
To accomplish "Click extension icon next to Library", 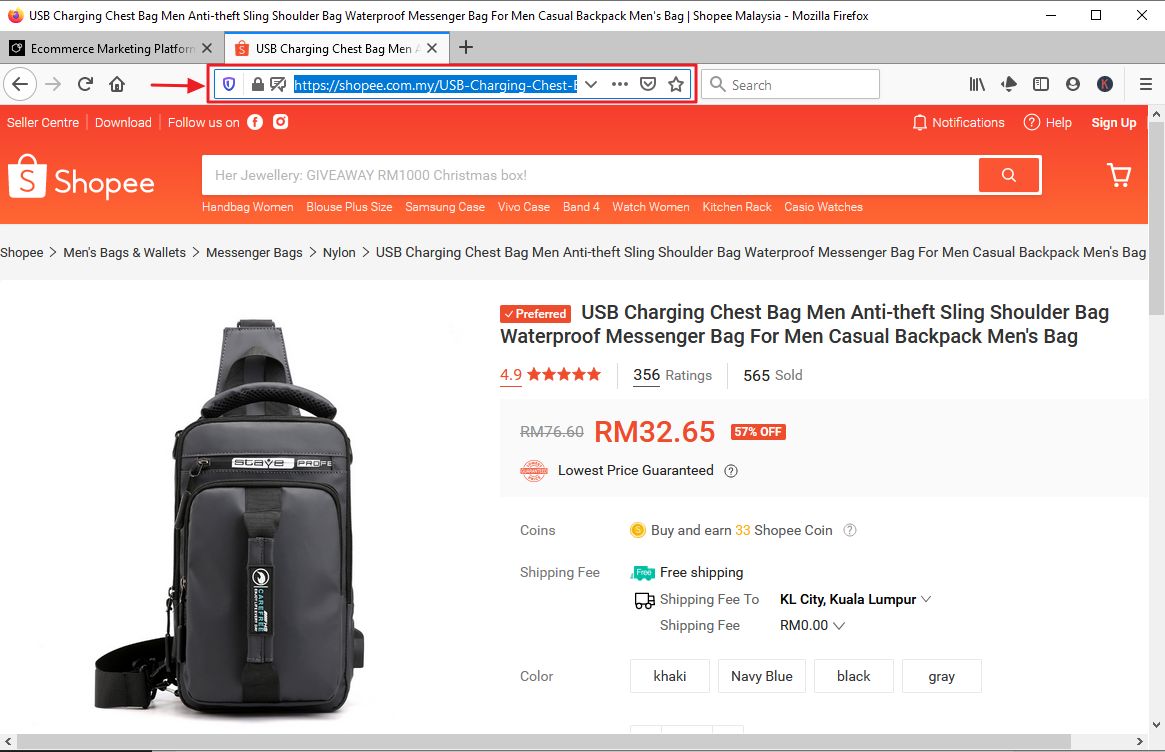I will 1009,85.
